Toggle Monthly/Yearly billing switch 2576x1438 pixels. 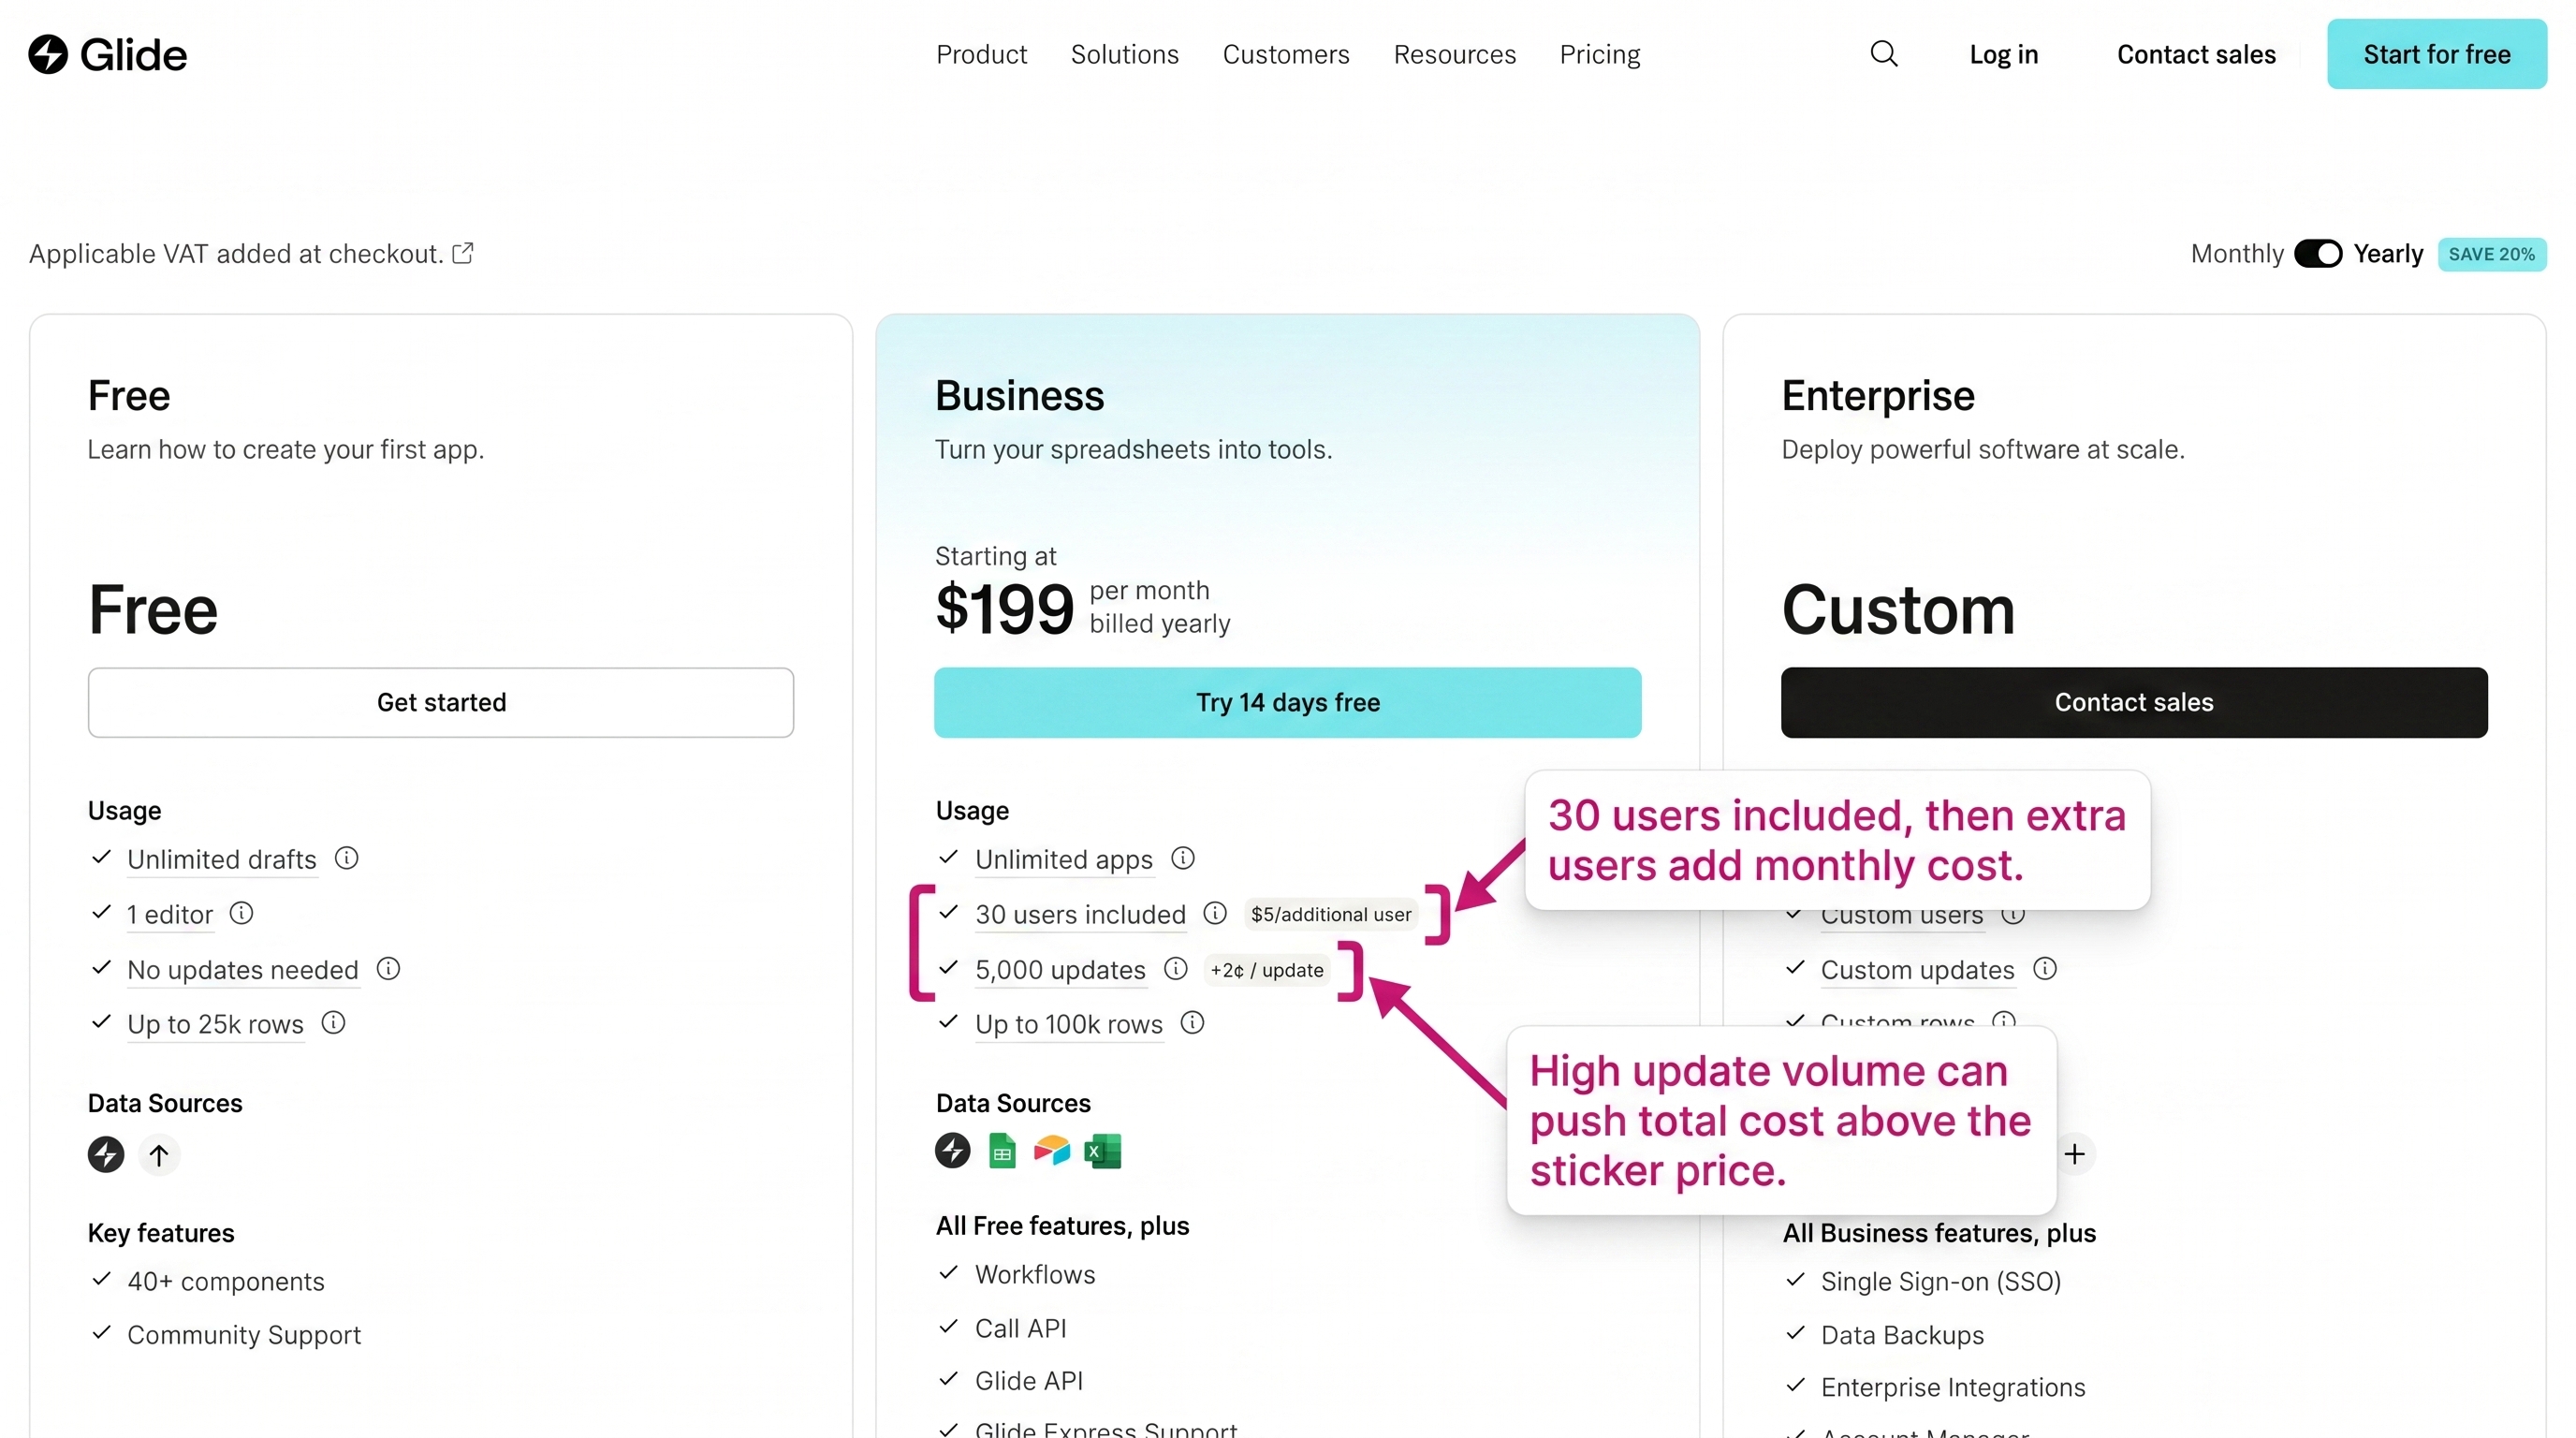2318,253
